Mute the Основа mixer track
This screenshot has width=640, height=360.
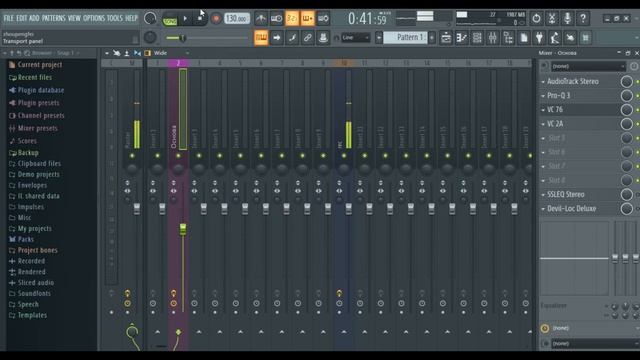pyautogui.click(x=178, y=156)
